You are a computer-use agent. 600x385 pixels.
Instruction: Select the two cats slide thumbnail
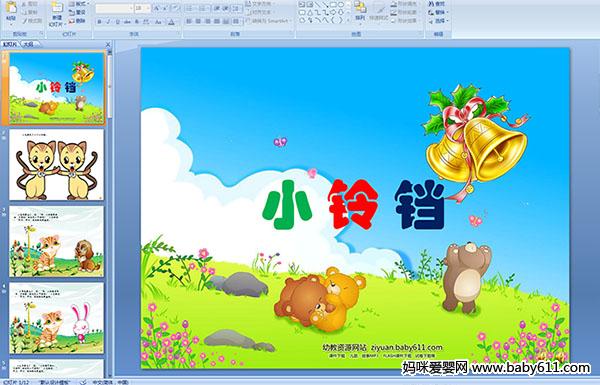click(57, 165)
